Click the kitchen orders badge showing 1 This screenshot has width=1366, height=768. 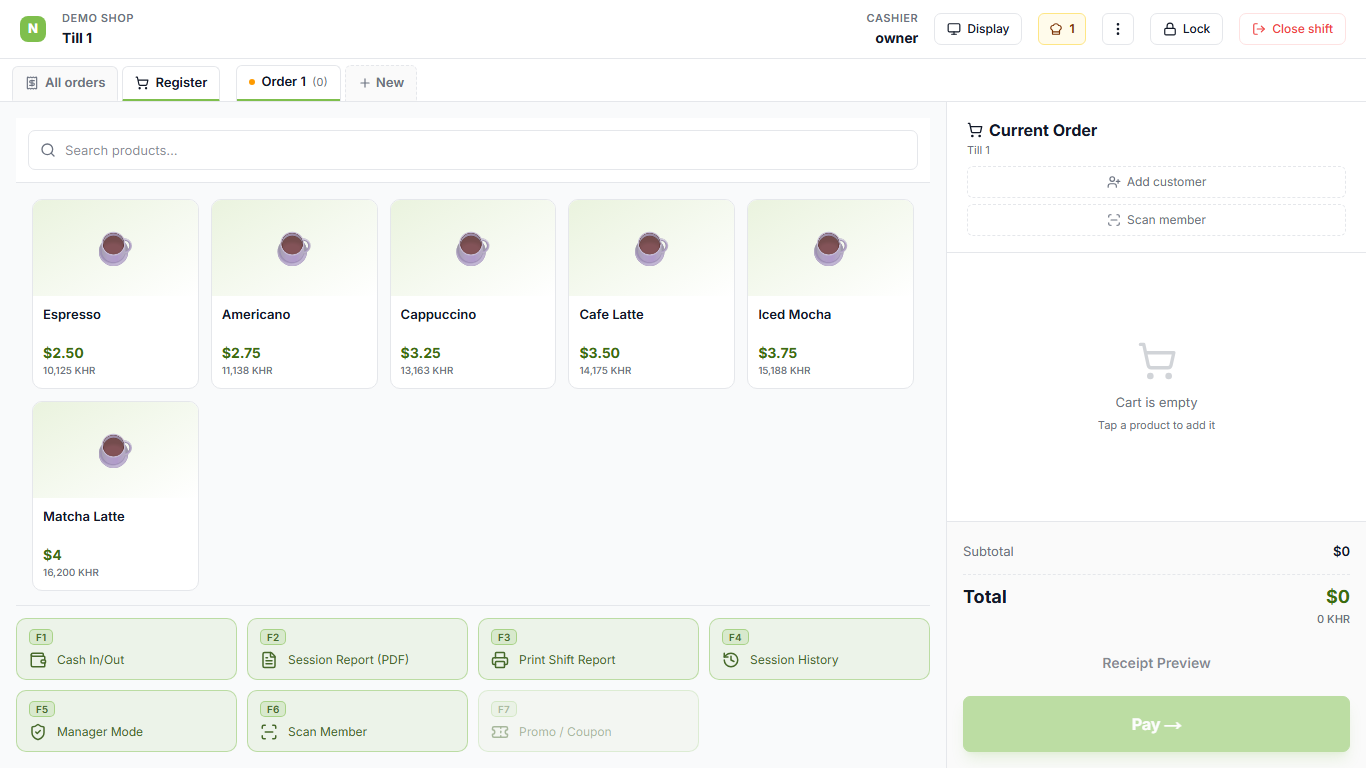pos(1062,29)
